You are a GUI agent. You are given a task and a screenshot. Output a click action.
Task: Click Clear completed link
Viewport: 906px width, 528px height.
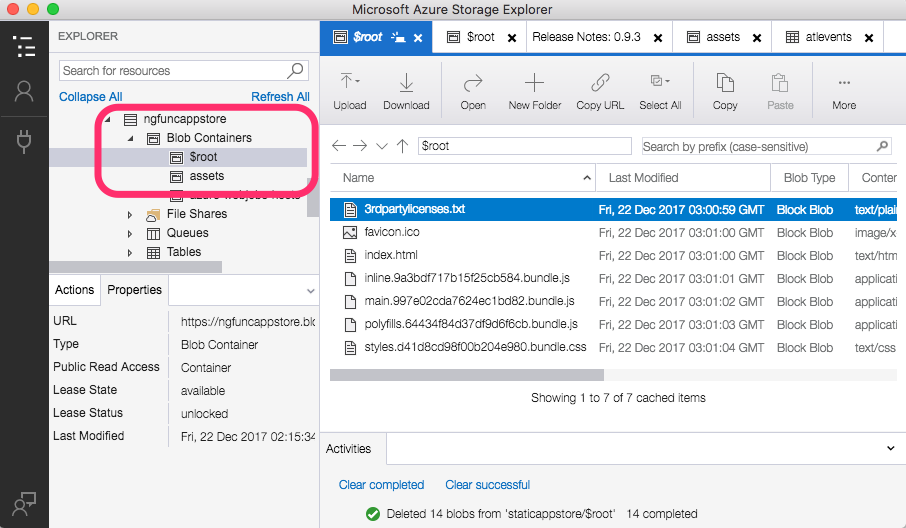pos(381,485)
